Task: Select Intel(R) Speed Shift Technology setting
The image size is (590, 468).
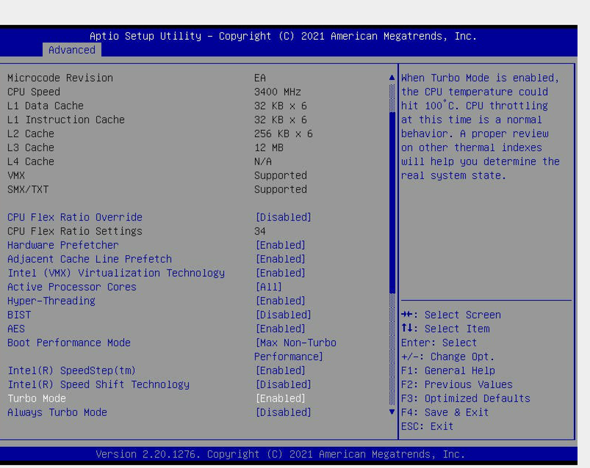Action: 99,384
